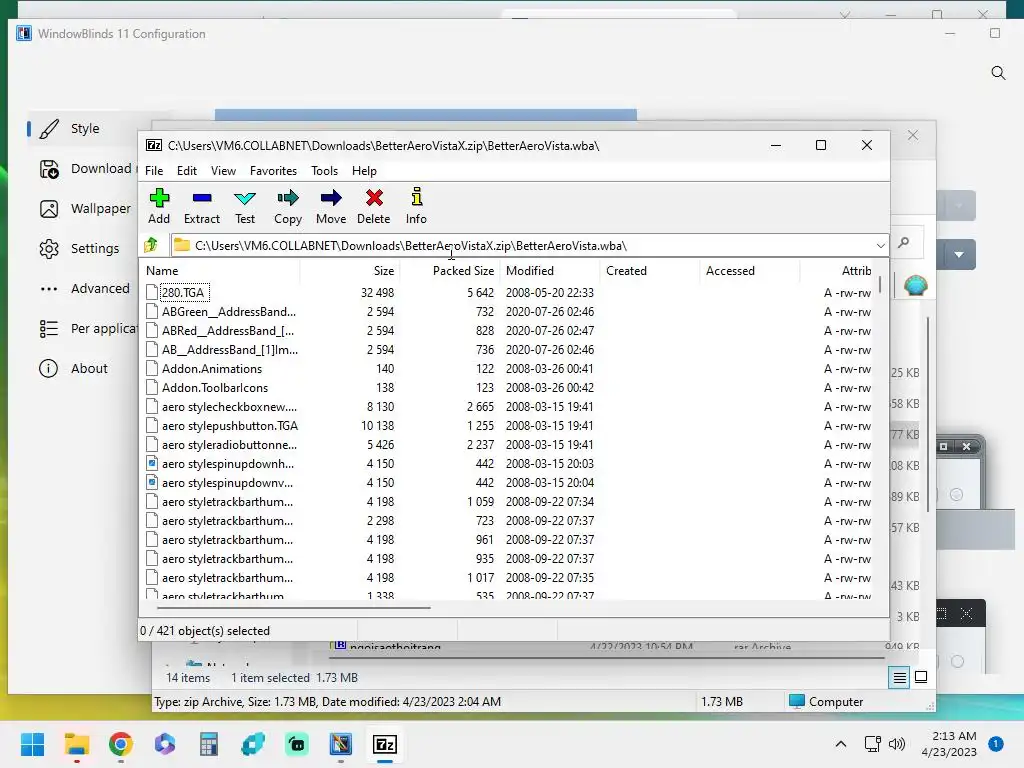The image size is (1024, 768).
Task: Open Advanced section in WindowBlinds
Action: (x=85, y=289)
